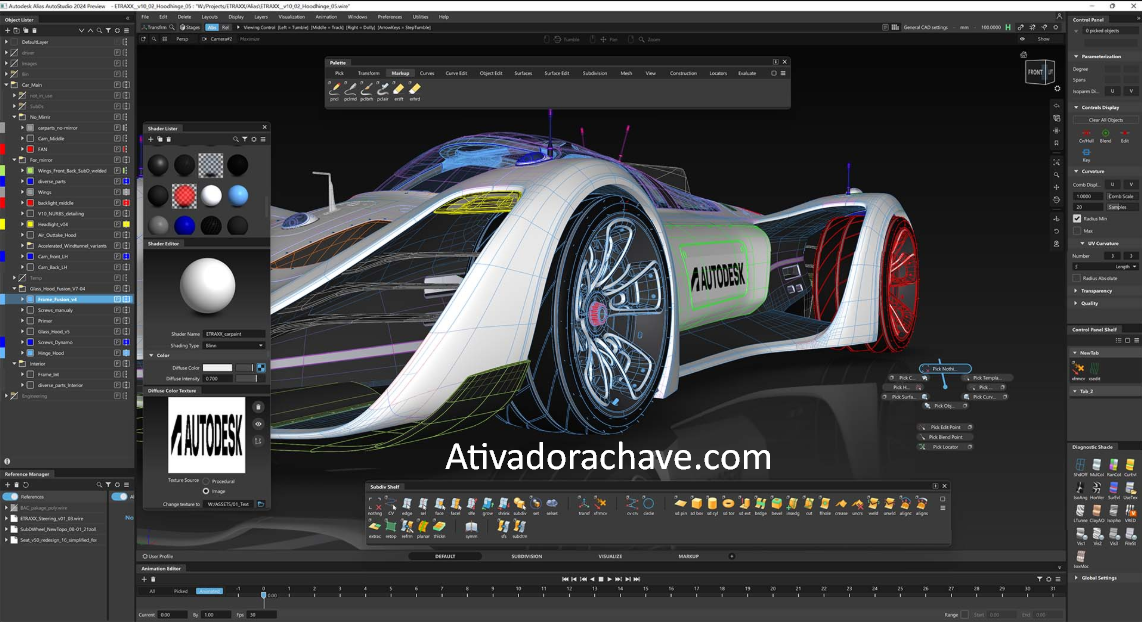This screenshot has width=1142, height=622.
Task: Select the sd cyl cylinder primitive tool
Action: (x=712, y=505)
